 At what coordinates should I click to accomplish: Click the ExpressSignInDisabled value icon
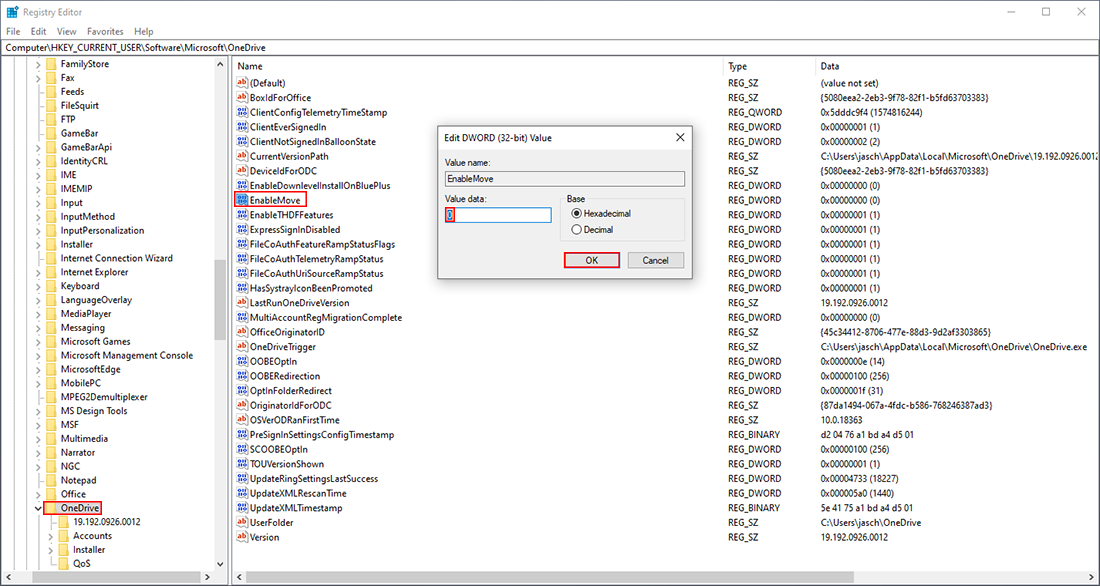[x=243, y=229]
